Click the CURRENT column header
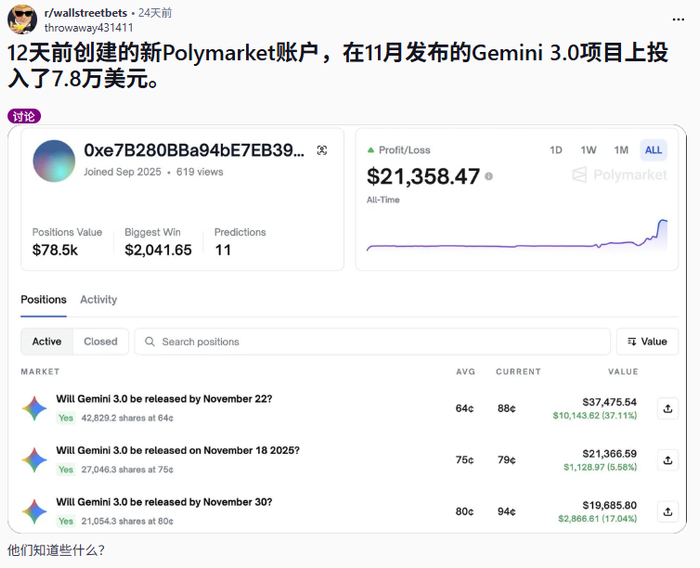Viewport: 700px width, 568px height. (518, 372)
